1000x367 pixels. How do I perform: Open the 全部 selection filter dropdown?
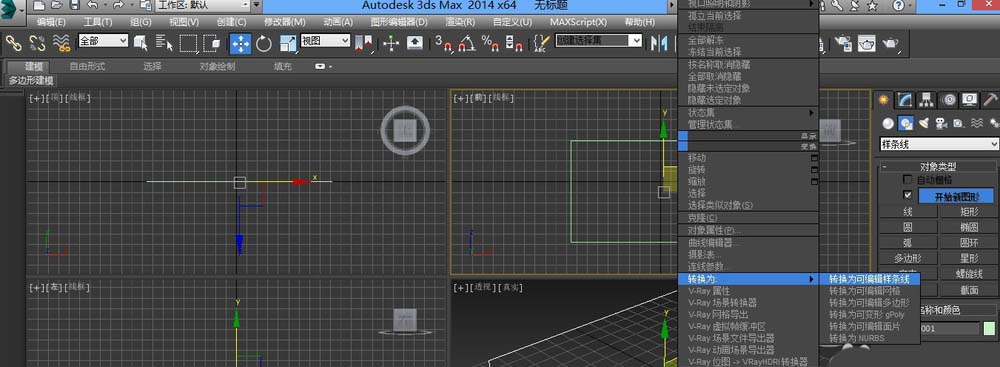pos(103,40)
